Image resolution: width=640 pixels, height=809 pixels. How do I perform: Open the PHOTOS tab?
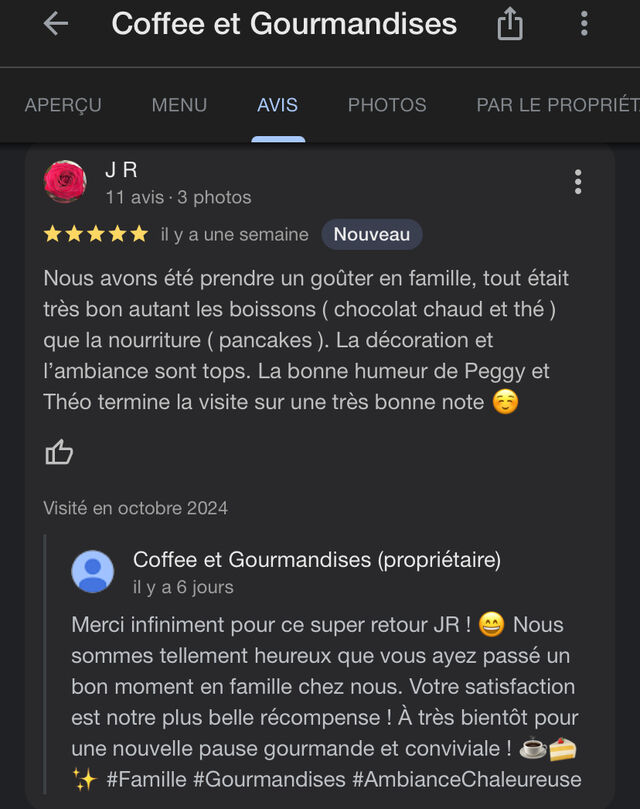(387, 105)
